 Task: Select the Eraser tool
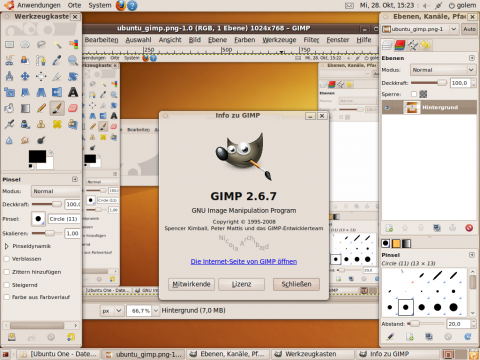[x=73, y=108]
